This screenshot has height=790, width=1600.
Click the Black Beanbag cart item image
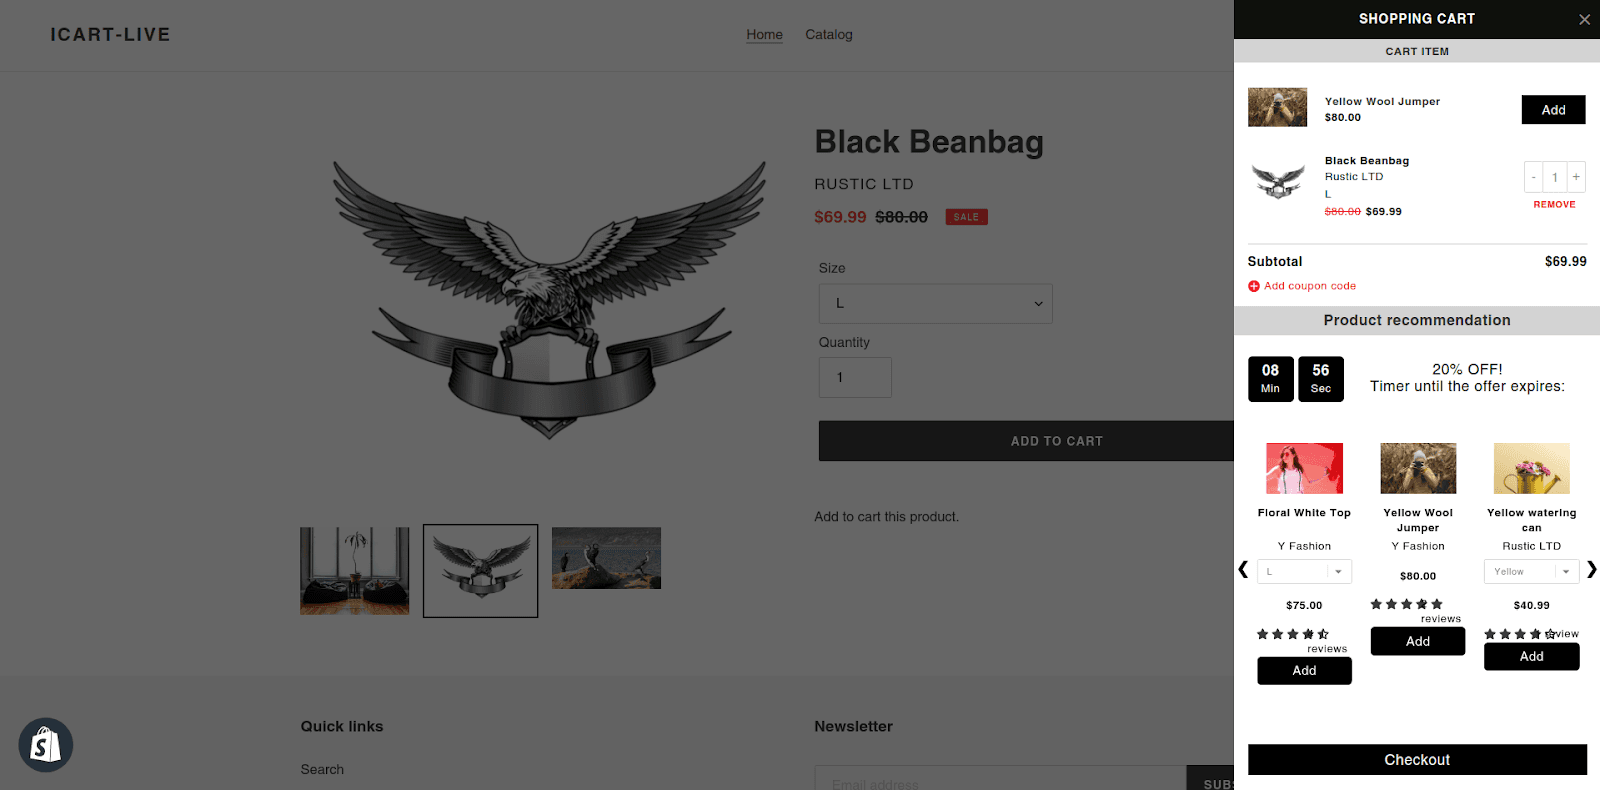1278,180
